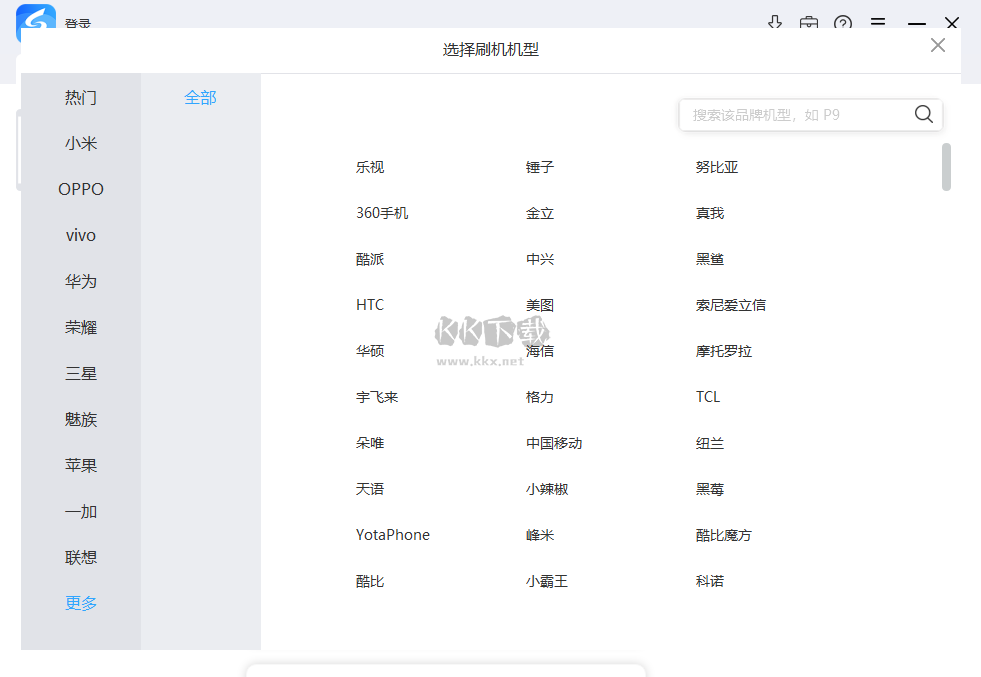This screenshot has width=981, height=677.
Task: Select the OPPO brand tab
Action: [x=81, y=189]
